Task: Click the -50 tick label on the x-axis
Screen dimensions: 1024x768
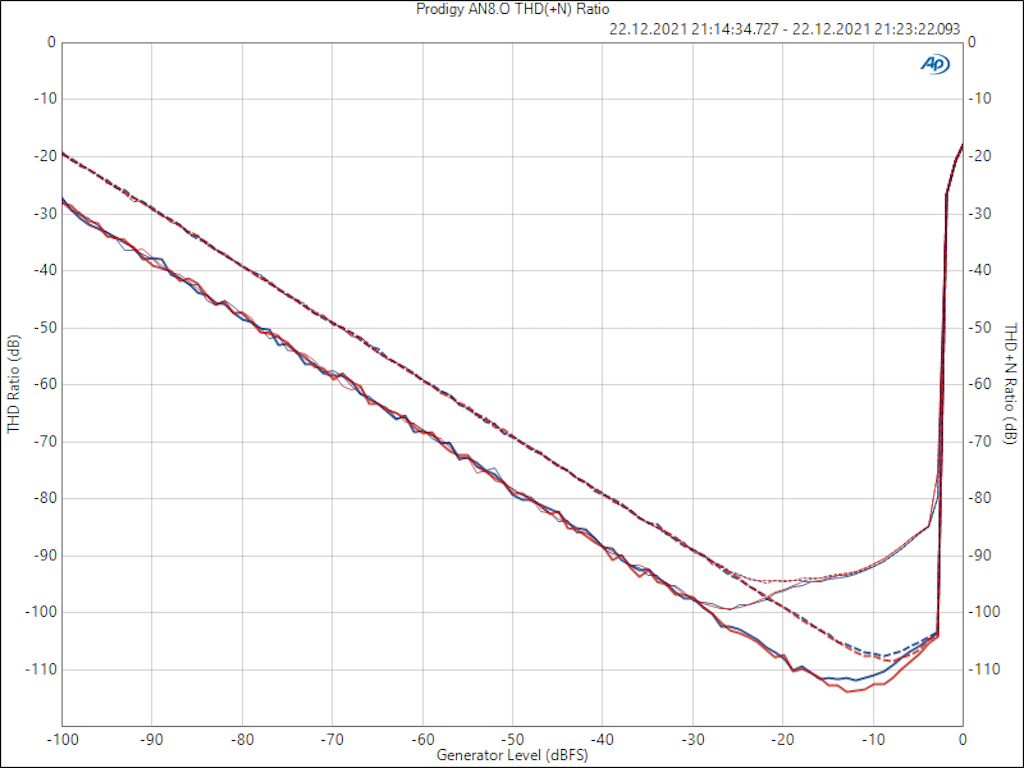Action: point(512,740)
